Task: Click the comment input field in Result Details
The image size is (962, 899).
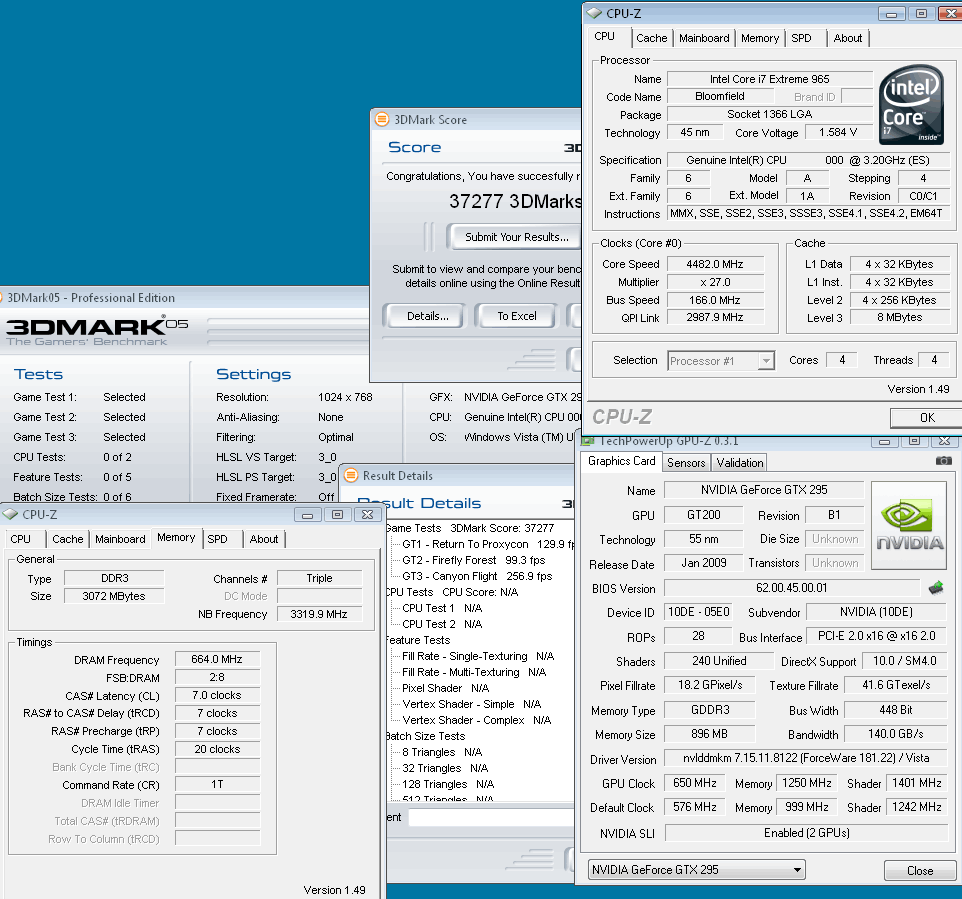Action: point(491,817)
